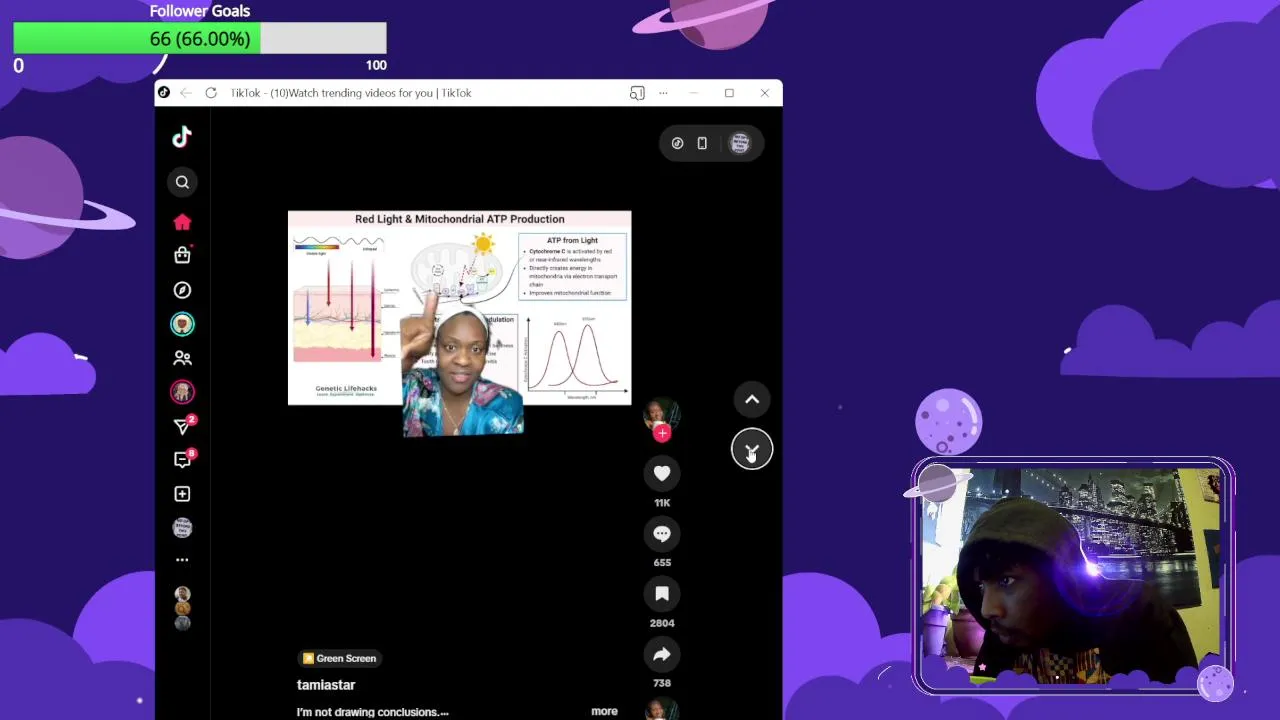
Task: Expand the caption with 'more'
Action: point(604,711)
